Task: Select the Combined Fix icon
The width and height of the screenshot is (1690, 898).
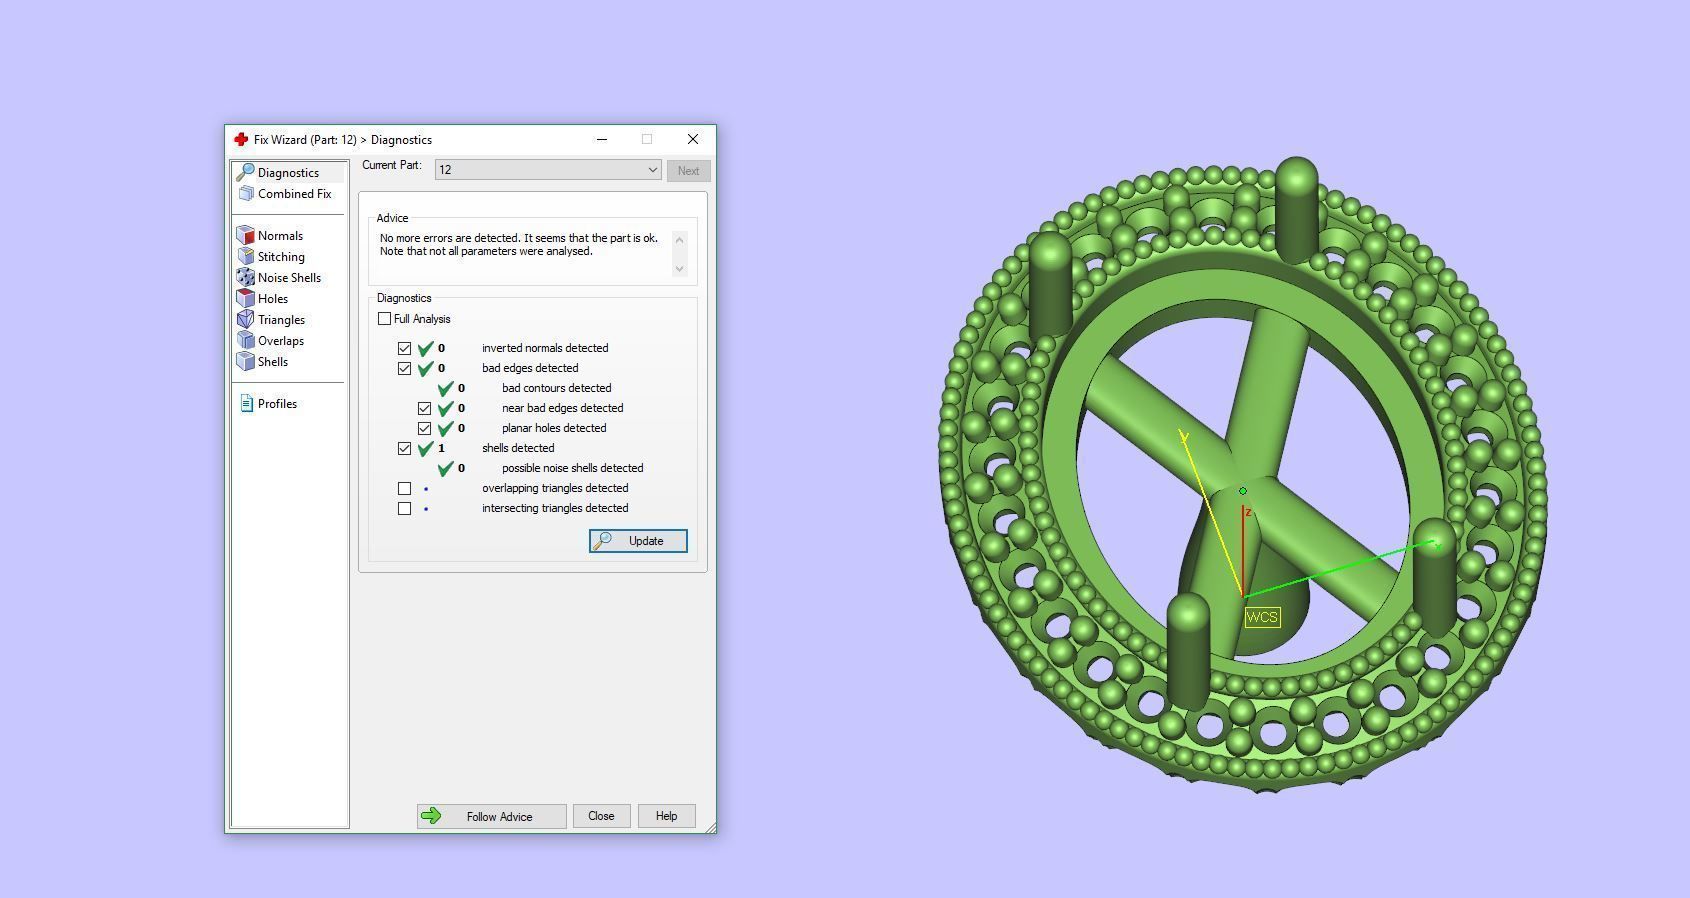Action: click(x=246, y=194)
